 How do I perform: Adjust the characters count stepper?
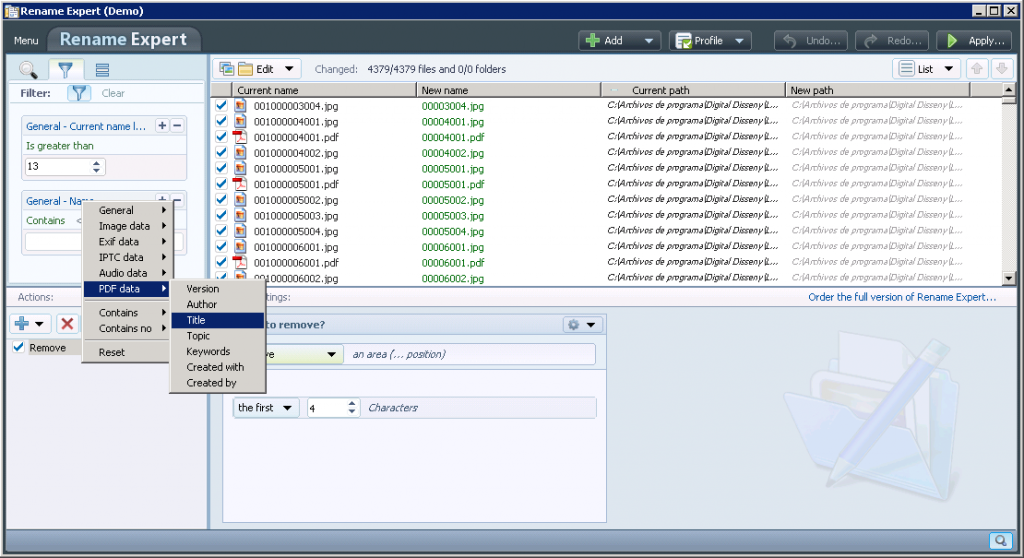pyautogui.click(x=352, y=408)
